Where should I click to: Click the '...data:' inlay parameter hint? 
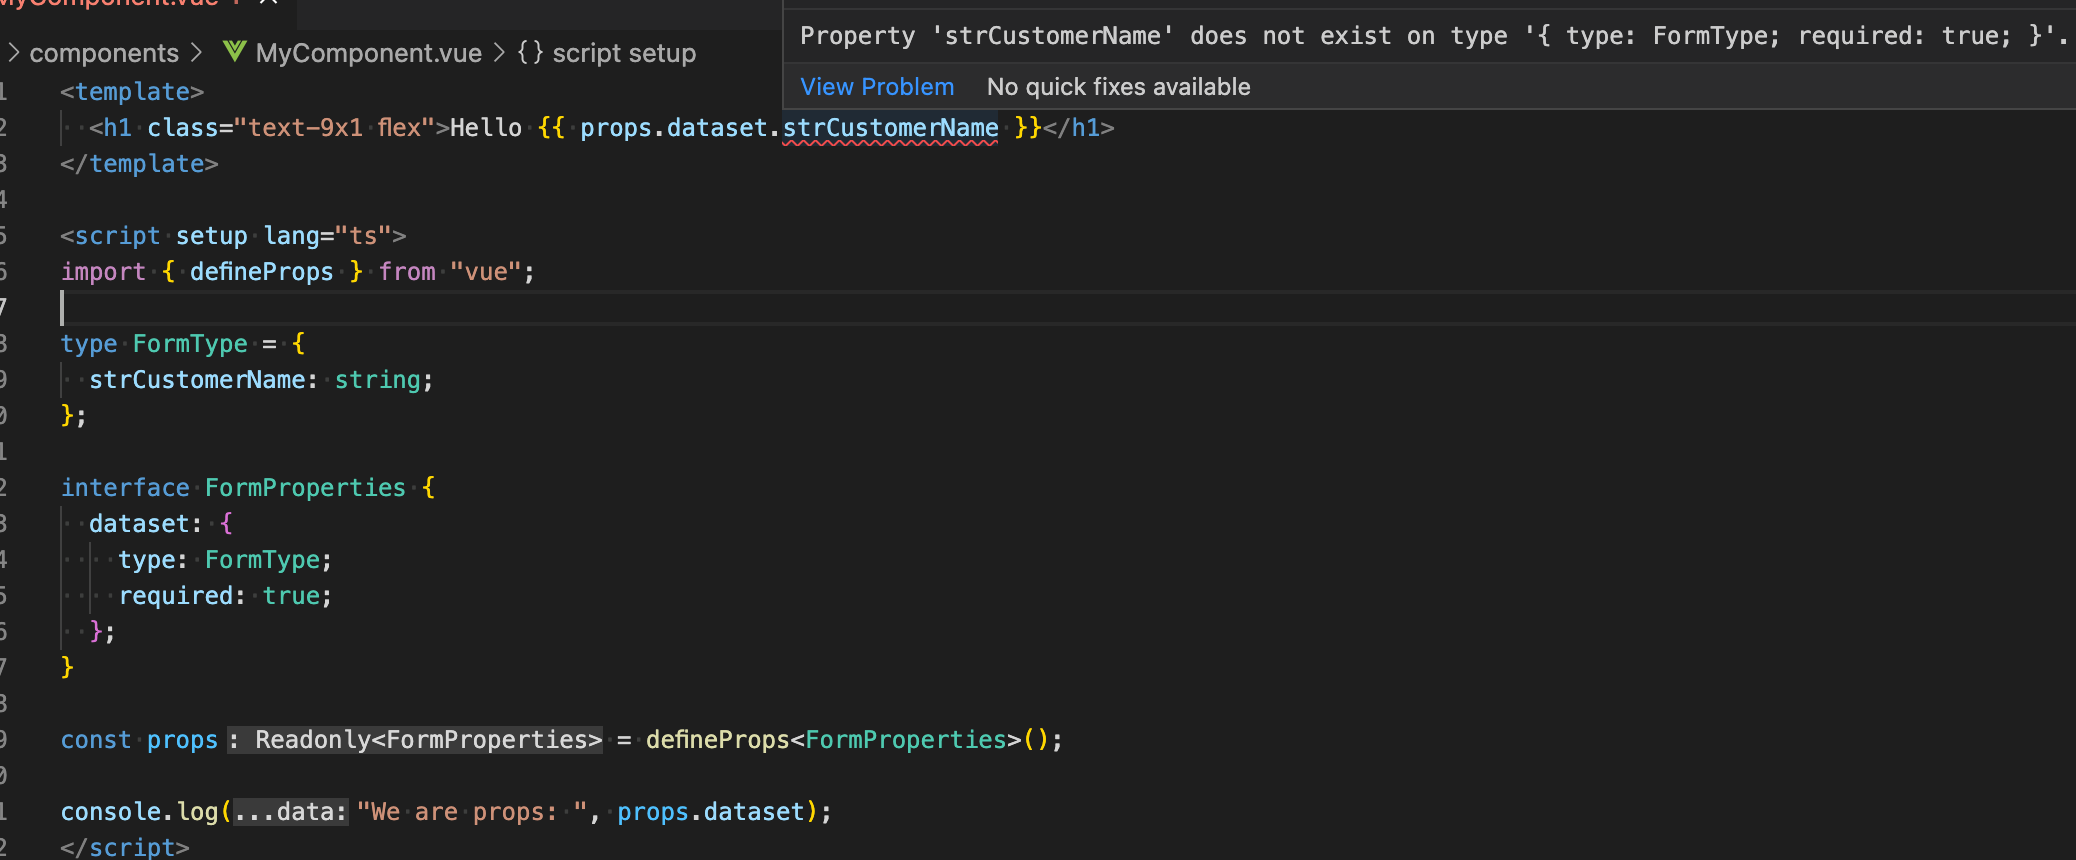[291, 812]
